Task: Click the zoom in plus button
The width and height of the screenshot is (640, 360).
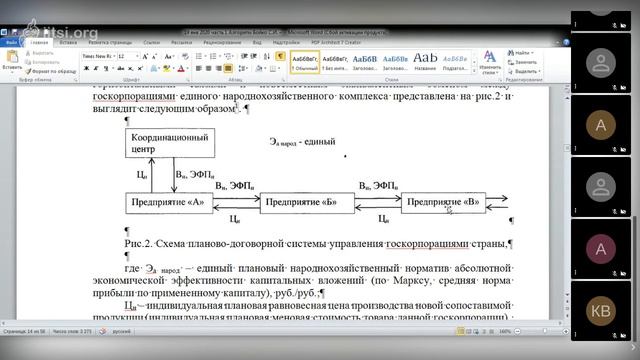Action: pyautogui.click(x=566, y=331)
